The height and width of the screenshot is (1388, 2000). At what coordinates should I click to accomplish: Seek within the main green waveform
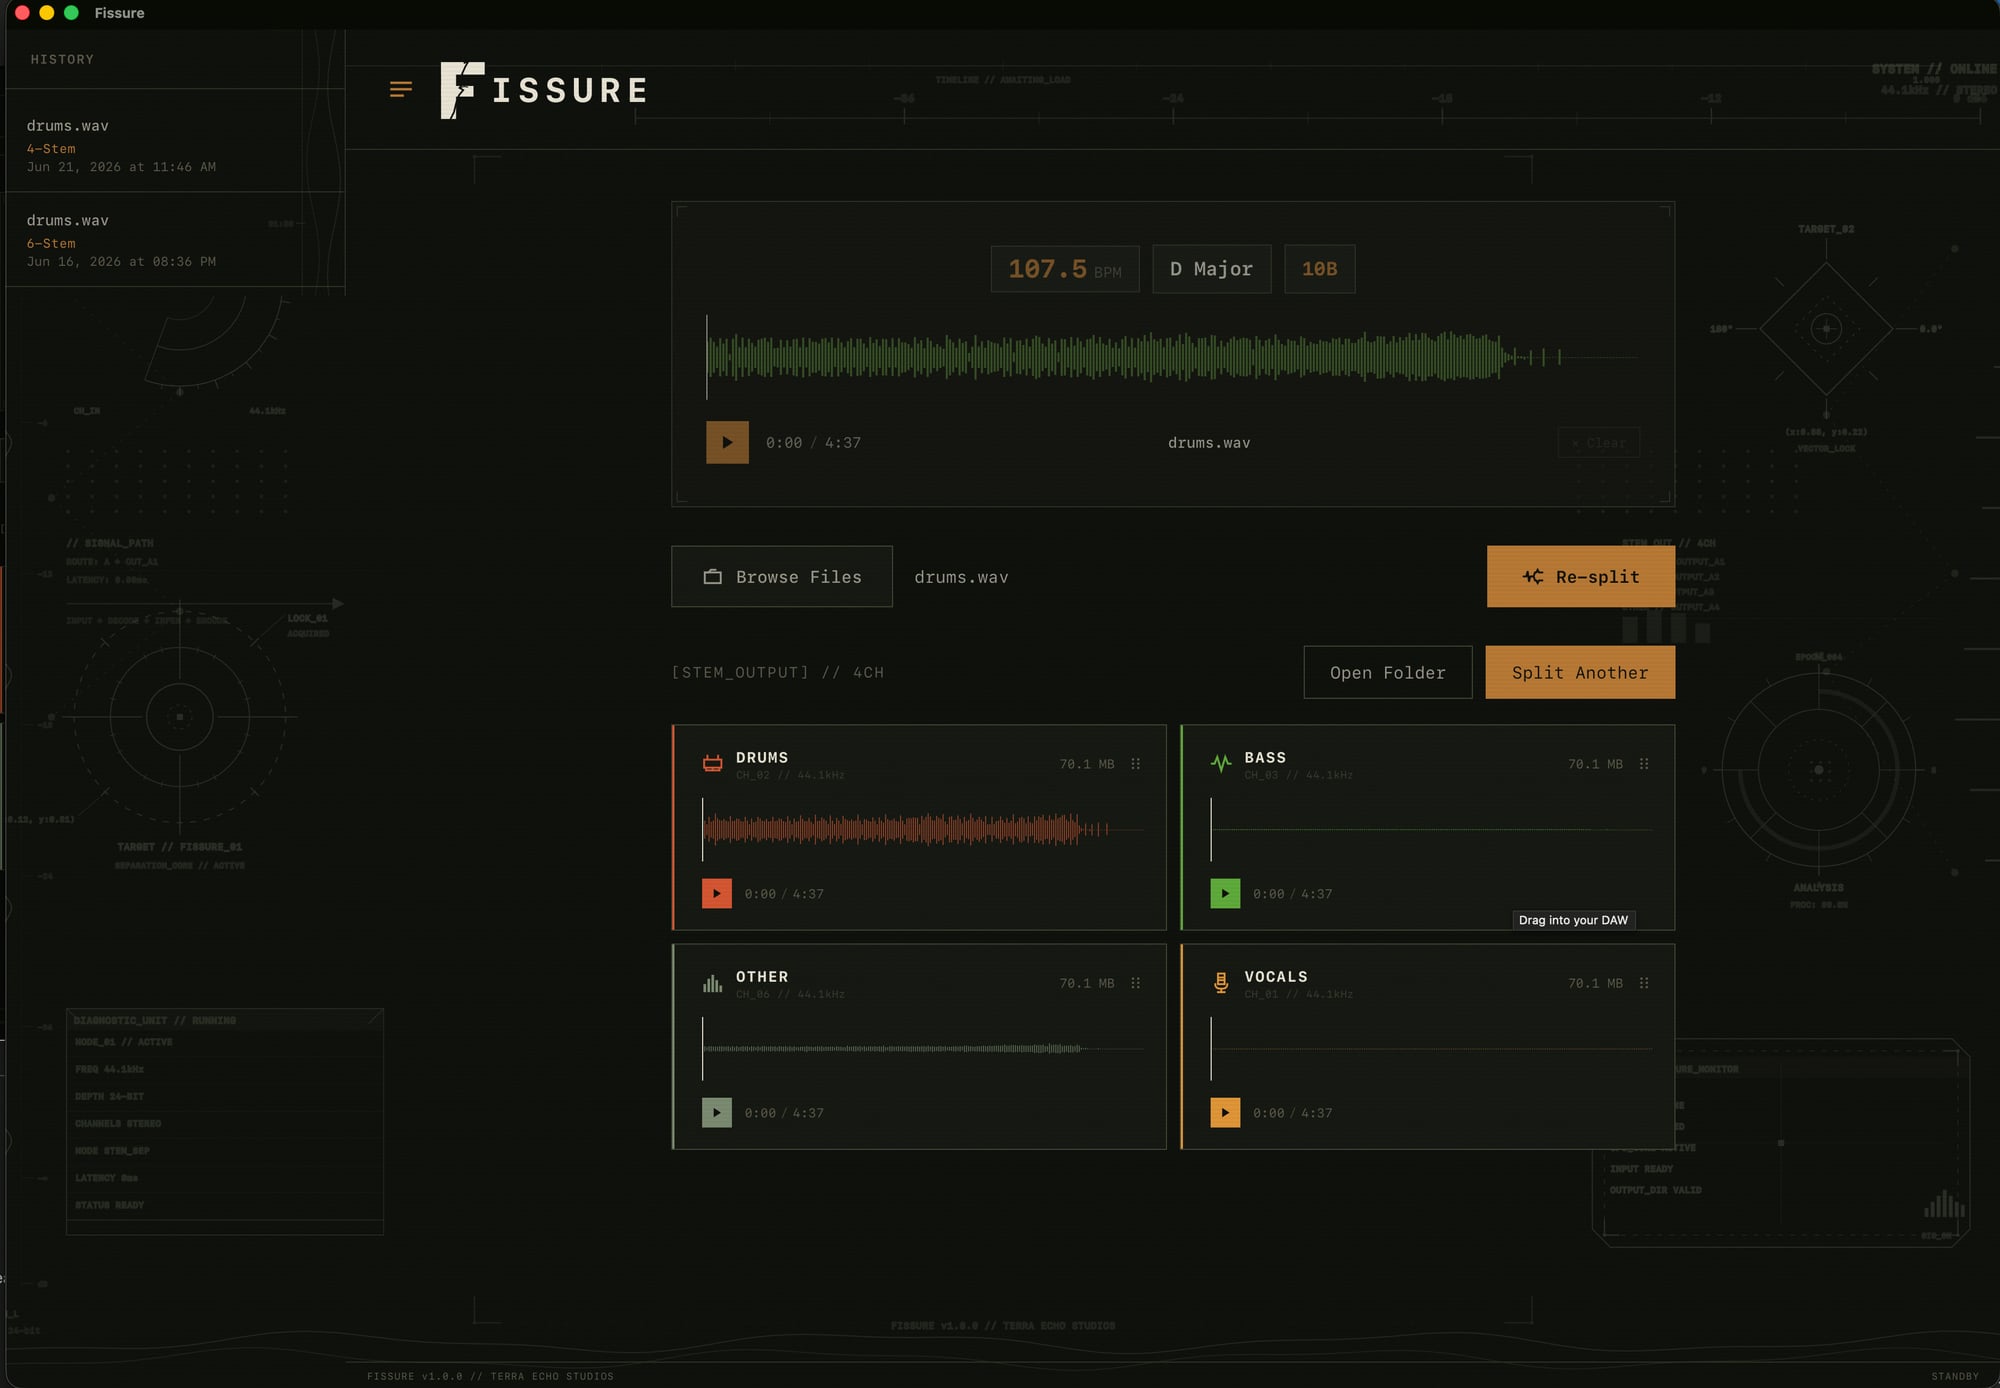coord(1172,357)
